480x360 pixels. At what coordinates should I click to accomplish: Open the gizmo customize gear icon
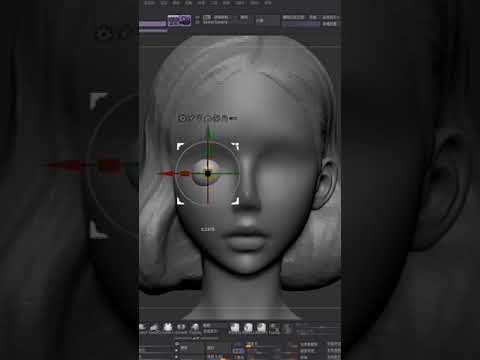pos(182,118)
